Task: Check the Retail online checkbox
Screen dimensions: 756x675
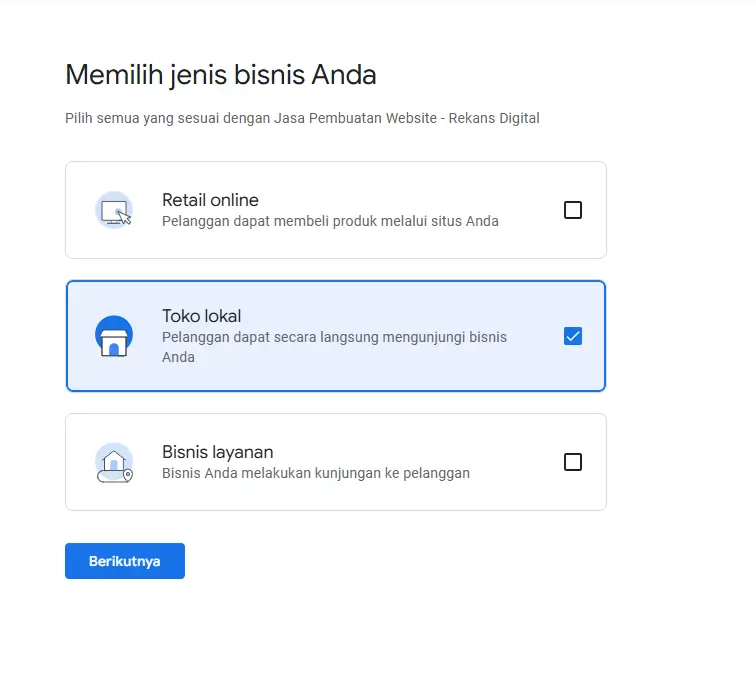Action: (x=573, y=210)
